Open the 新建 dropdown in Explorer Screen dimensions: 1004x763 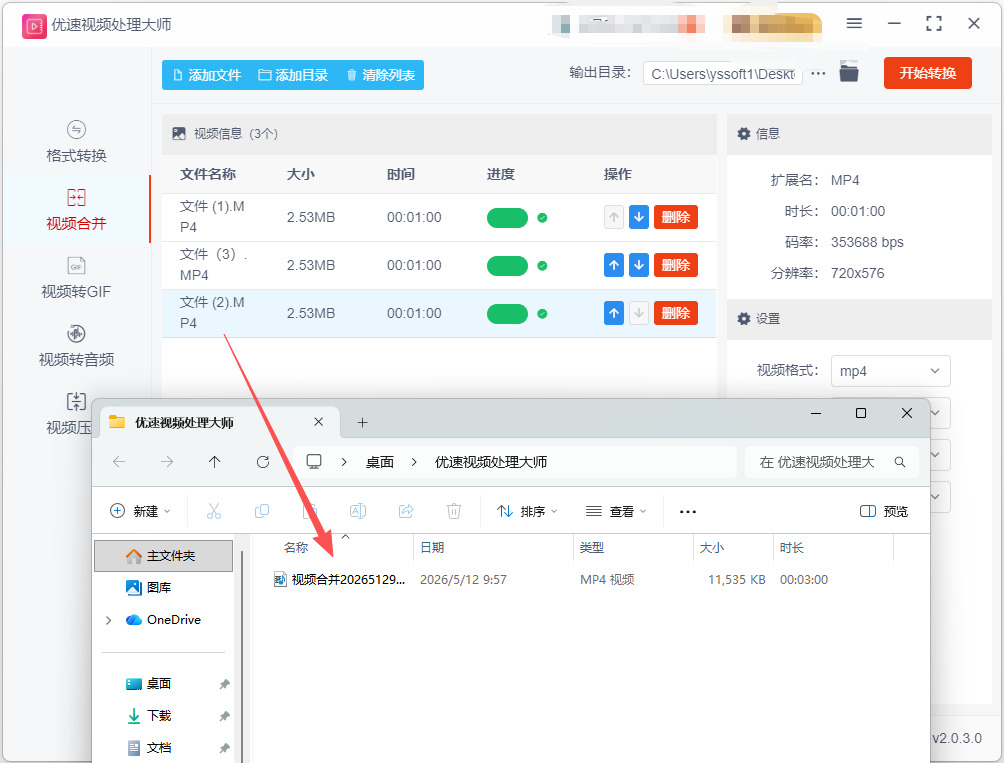point(140,511)
